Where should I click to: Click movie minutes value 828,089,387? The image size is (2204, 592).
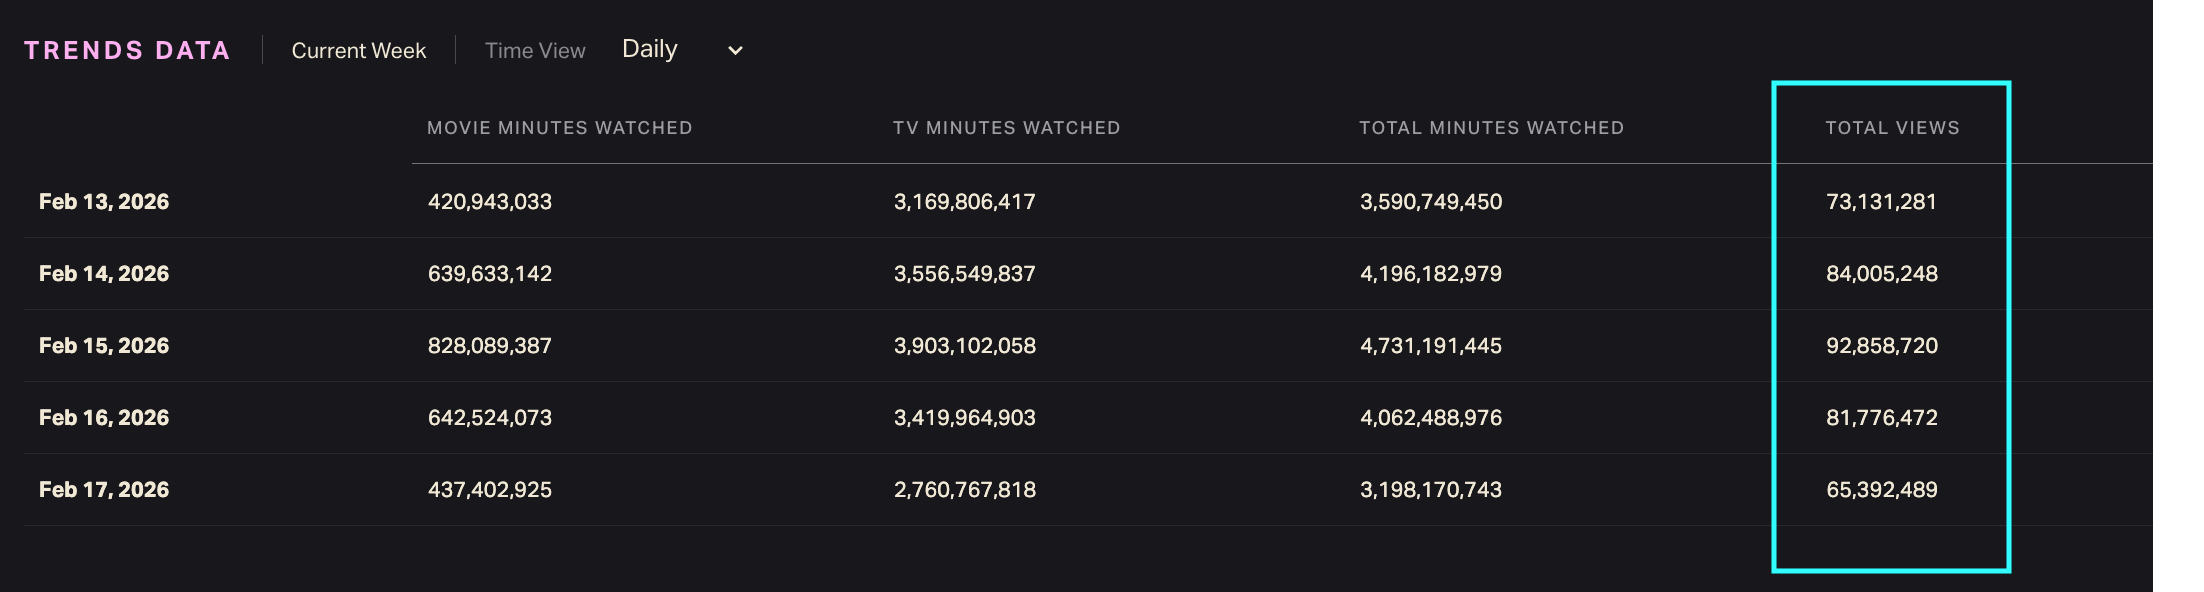point(489,346)
